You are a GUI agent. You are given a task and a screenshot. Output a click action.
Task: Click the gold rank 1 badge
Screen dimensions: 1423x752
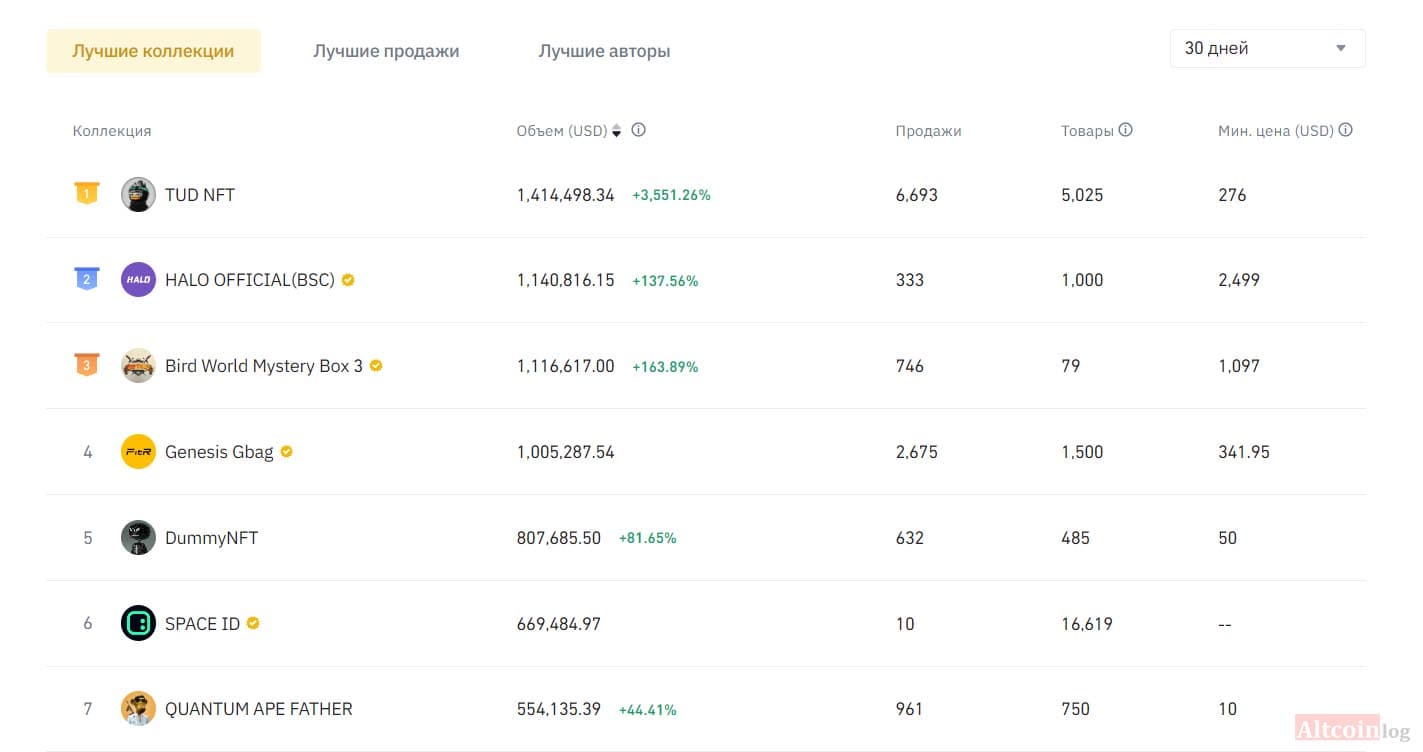pos(87,194)
